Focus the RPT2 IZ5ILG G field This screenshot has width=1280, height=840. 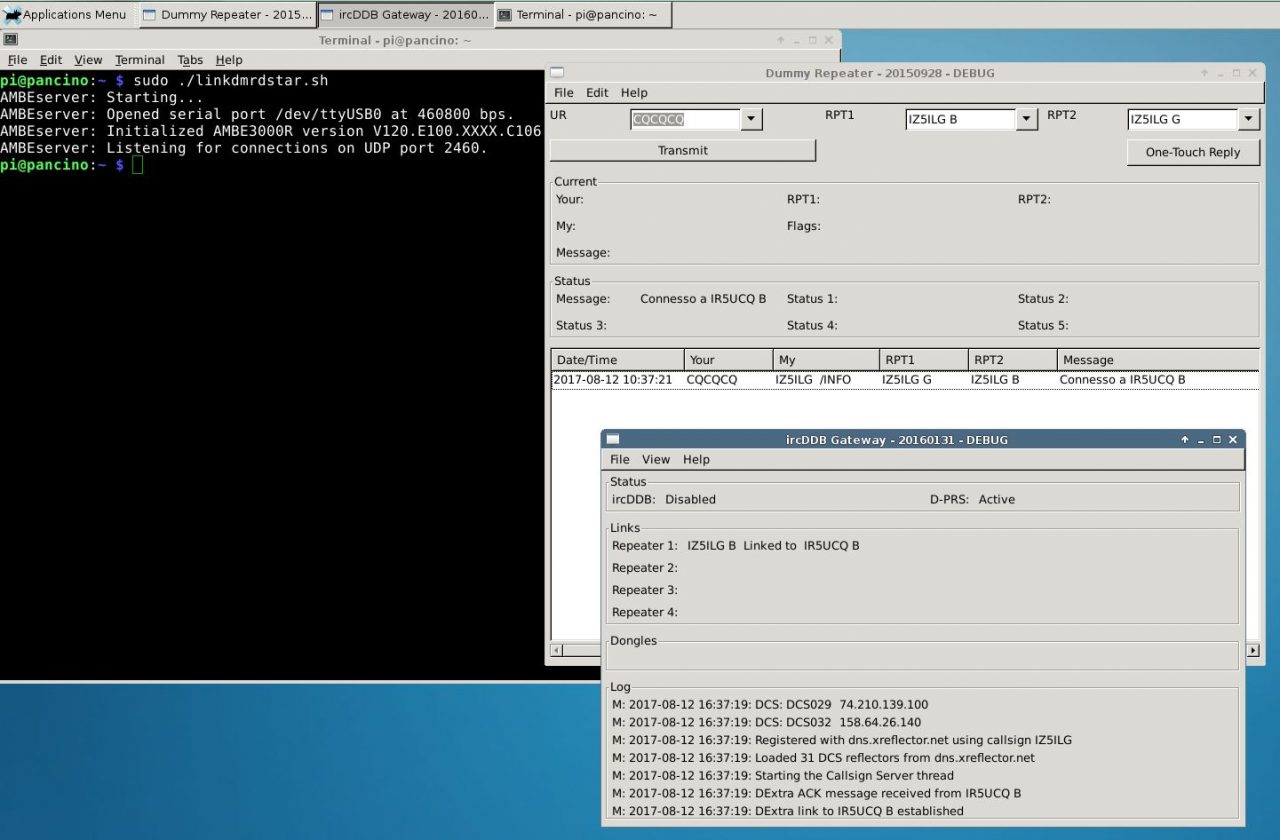[x=1183, y=119]
